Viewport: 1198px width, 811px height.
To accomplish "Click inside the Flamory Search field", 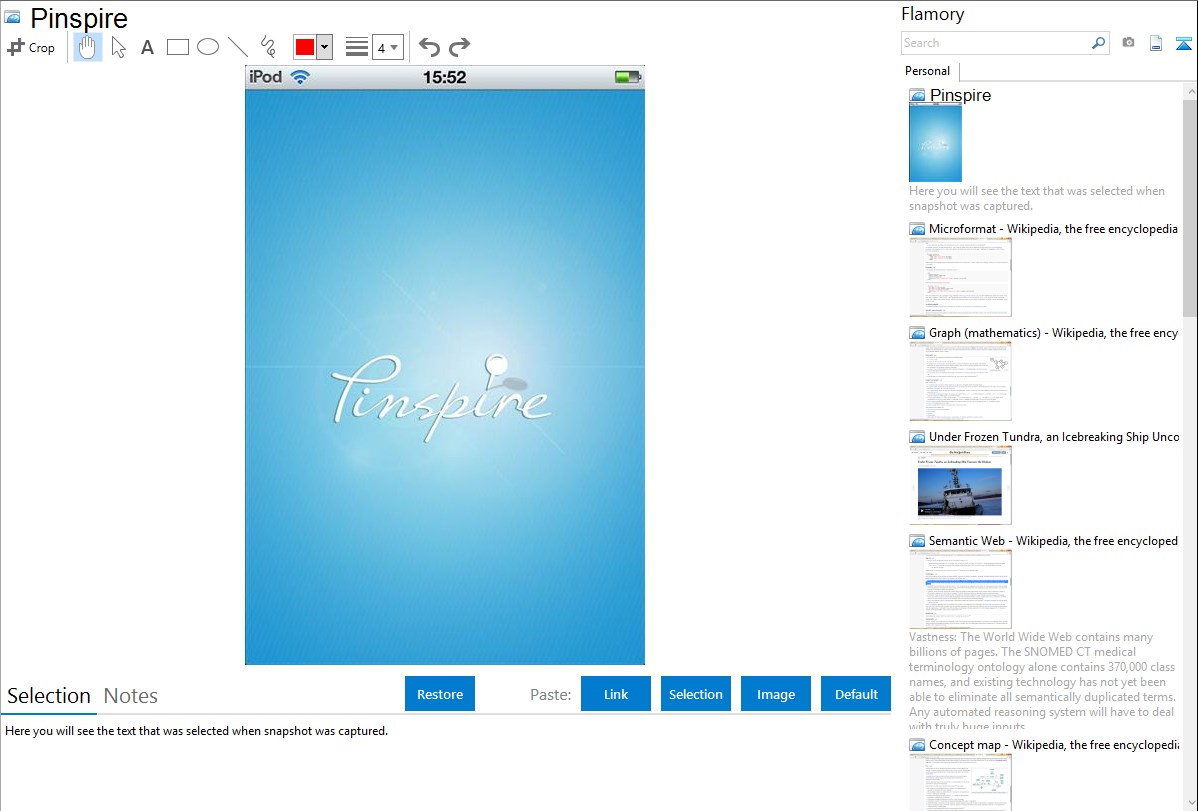I will coord(995,43).
